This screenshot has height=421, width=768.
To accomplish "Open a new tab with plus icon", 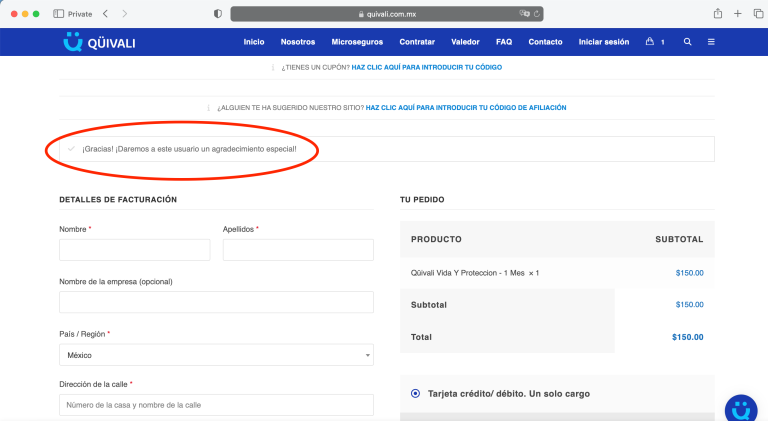I will (x=738, y=14).
